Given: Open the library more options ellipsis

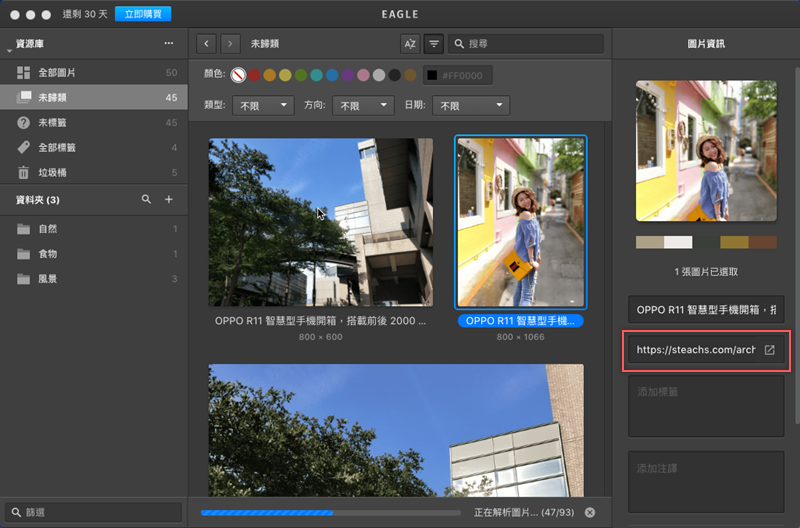Looking at the screenshot, I should coord(169,44).
